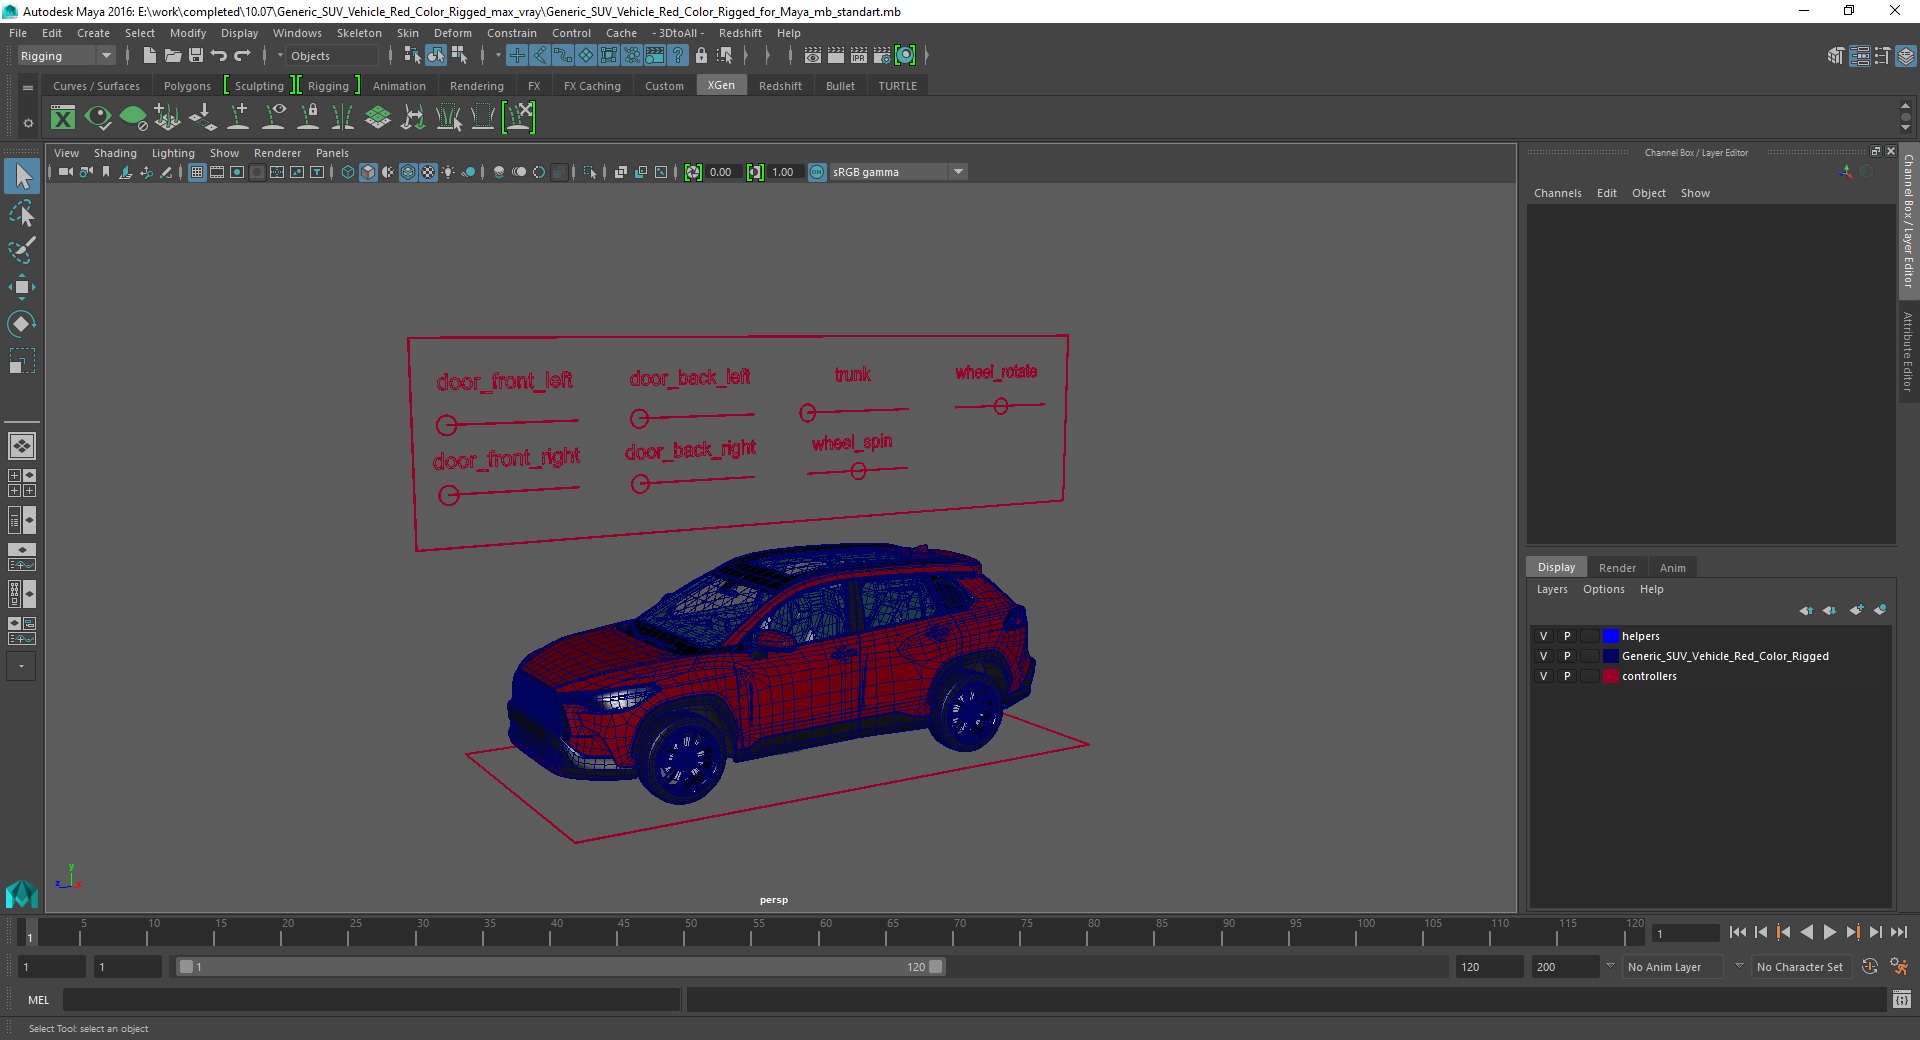Click the current frame field showing 1

[1686, 933]
